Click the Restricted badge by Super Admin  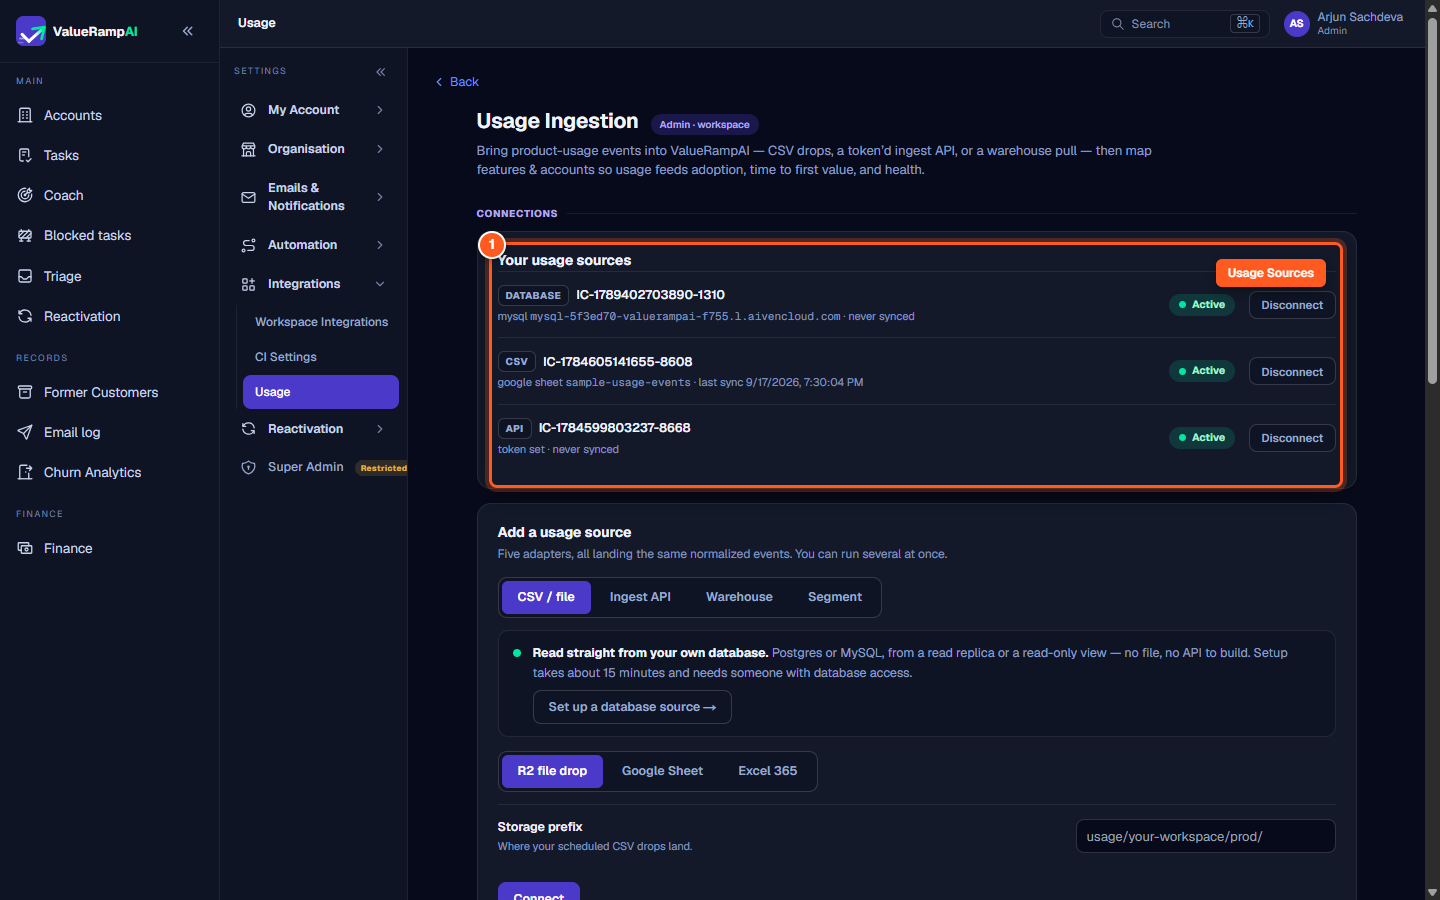pyautogui.click(x=384, y=468)
